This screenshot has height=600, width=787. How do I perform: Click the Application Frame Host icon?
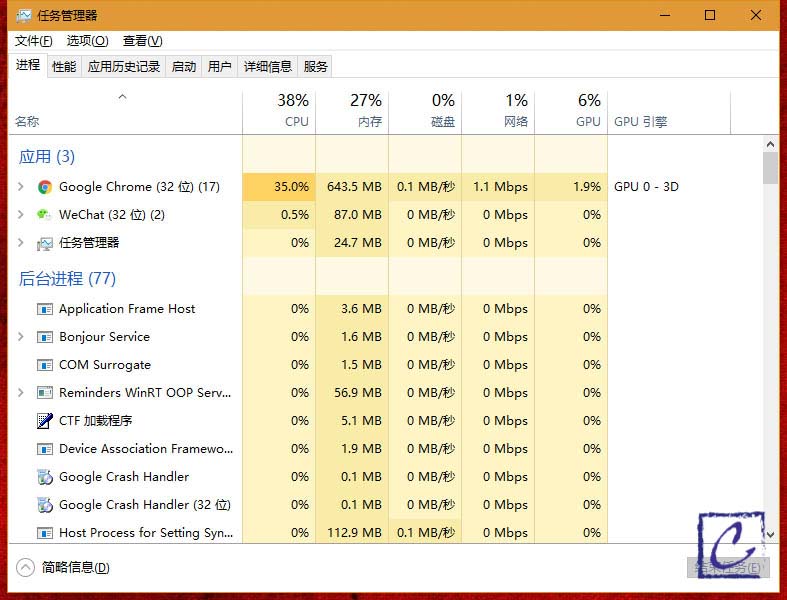click(x=45, y=309)
